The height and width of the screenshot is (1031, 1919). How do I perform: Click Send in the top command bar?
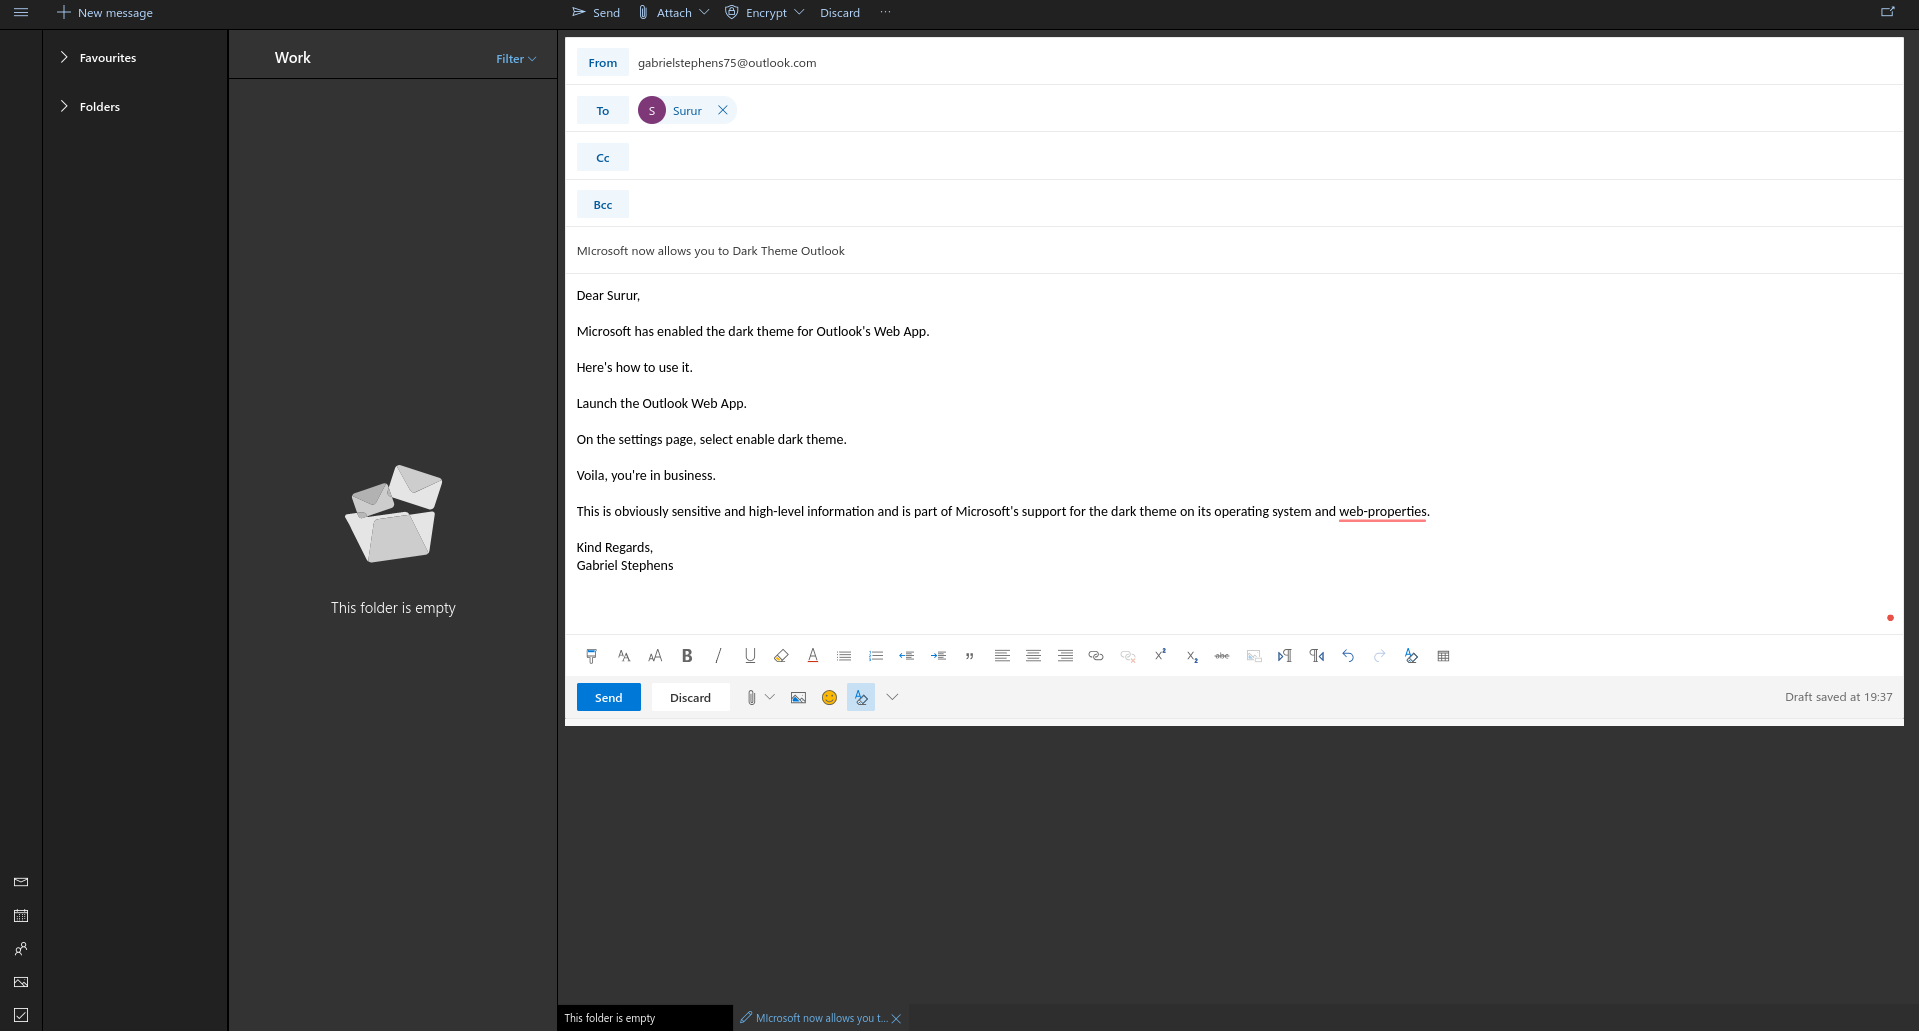596,13
